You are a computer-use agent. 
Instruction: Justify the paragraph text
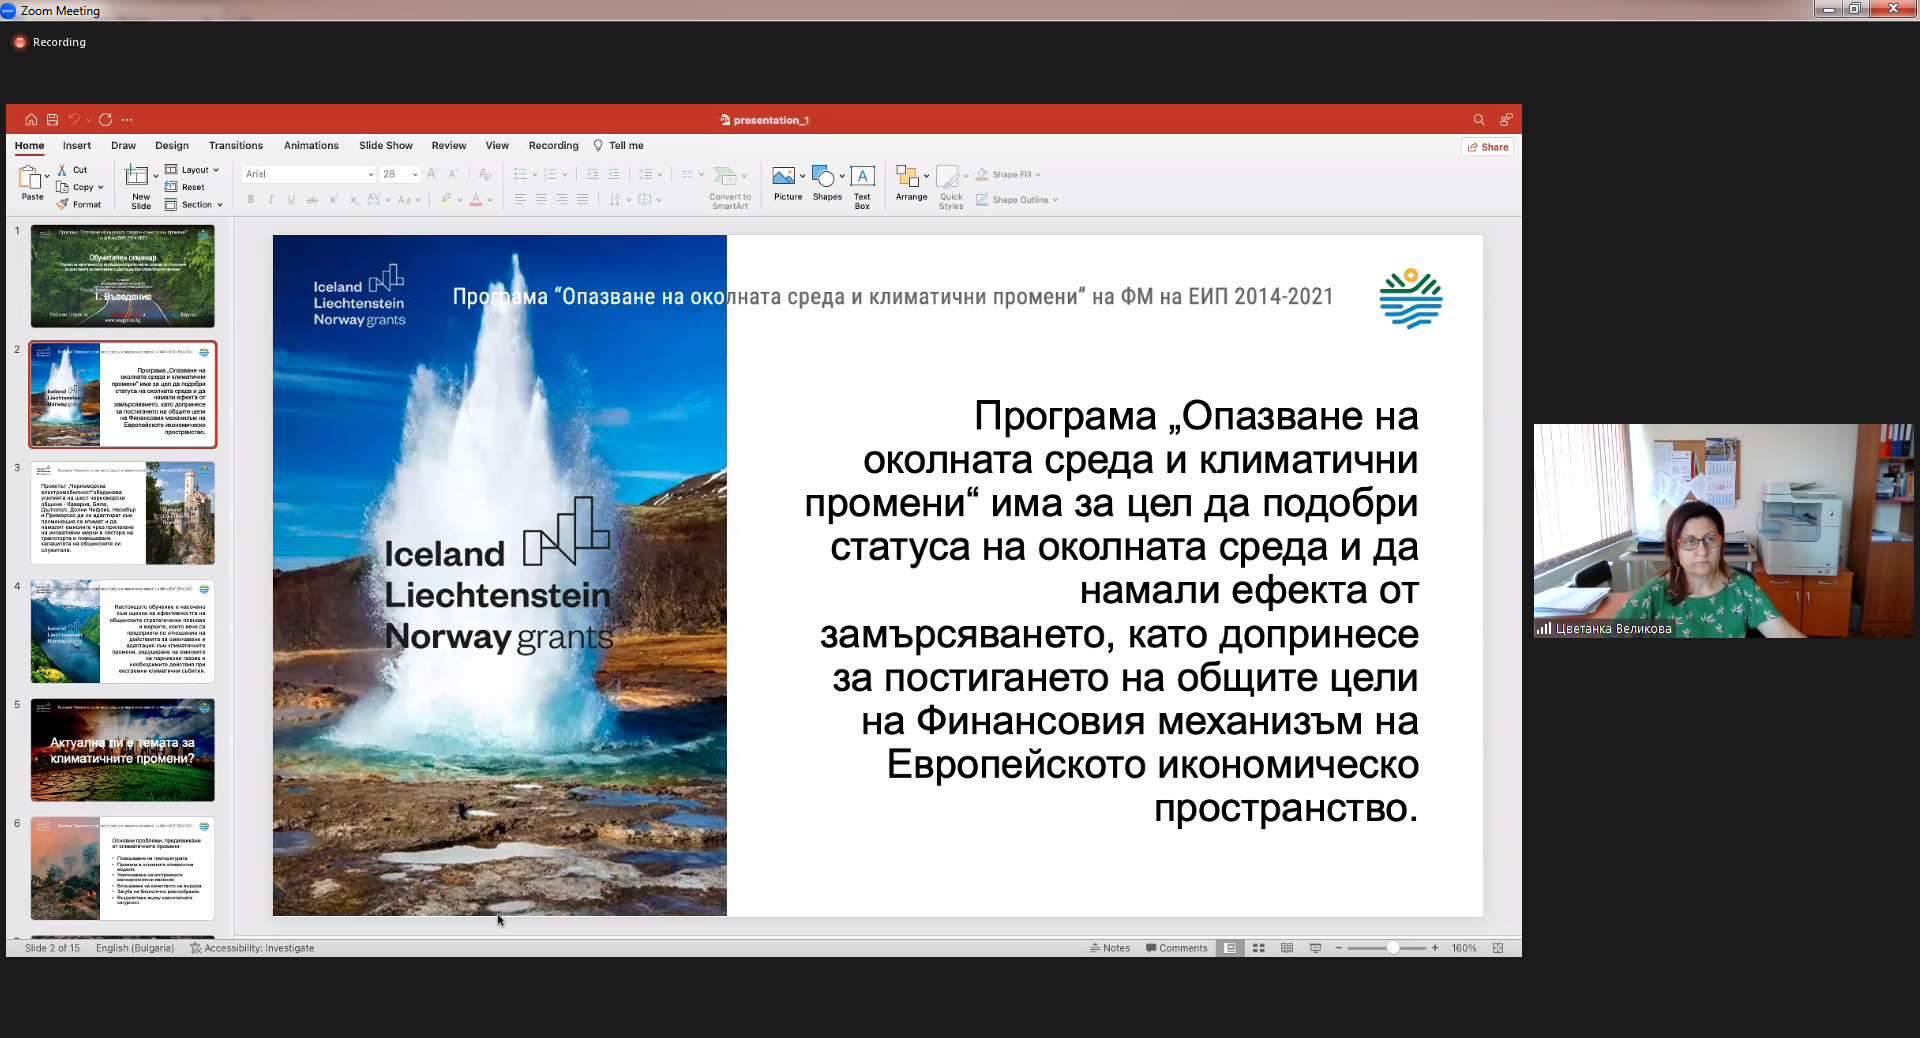[583, 199]
